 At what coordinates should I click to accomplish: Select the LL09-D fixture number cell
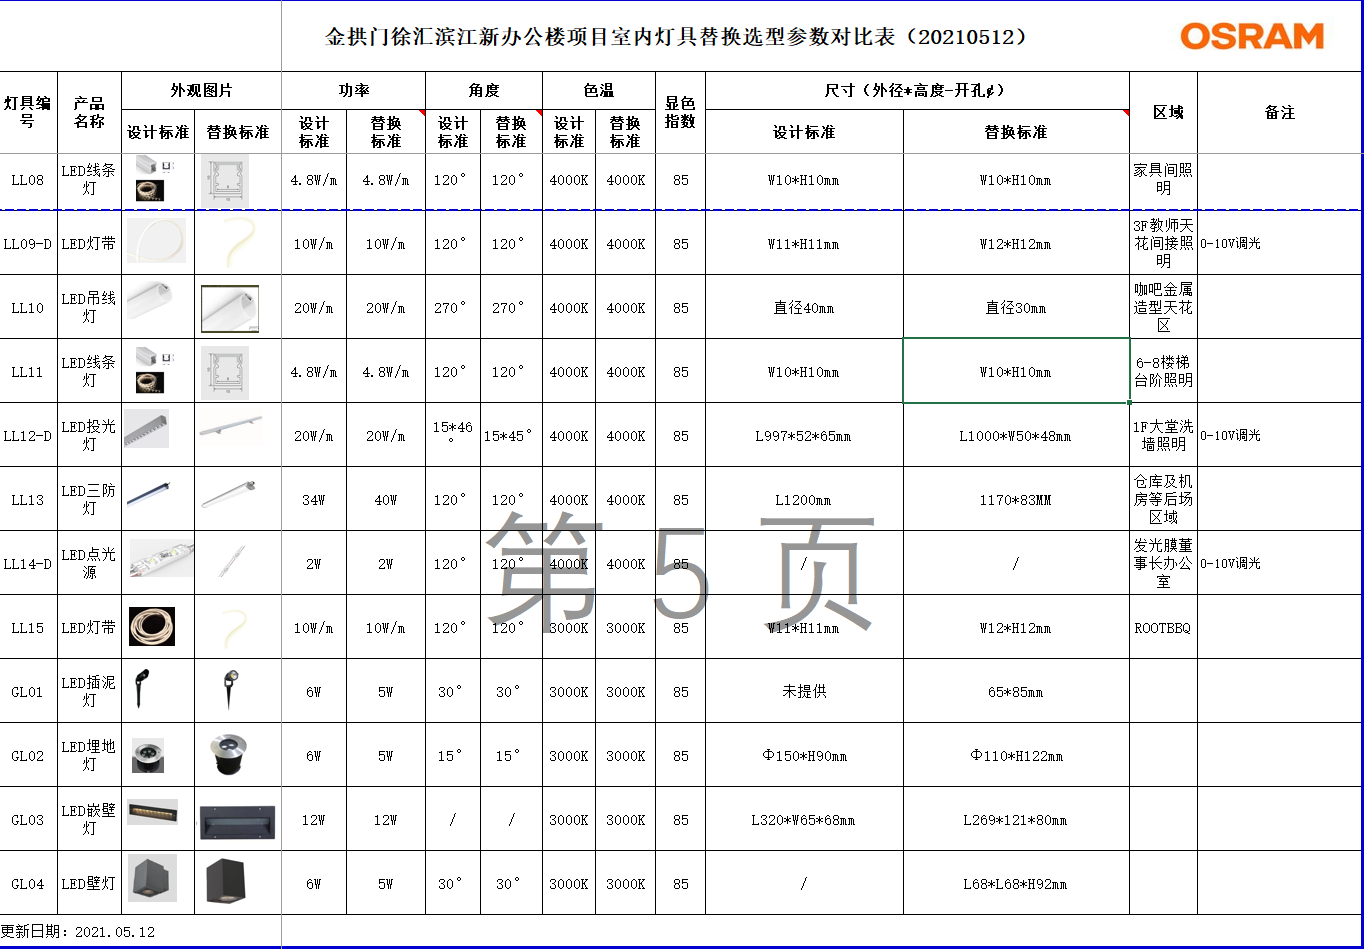click(x=28, y=243)
